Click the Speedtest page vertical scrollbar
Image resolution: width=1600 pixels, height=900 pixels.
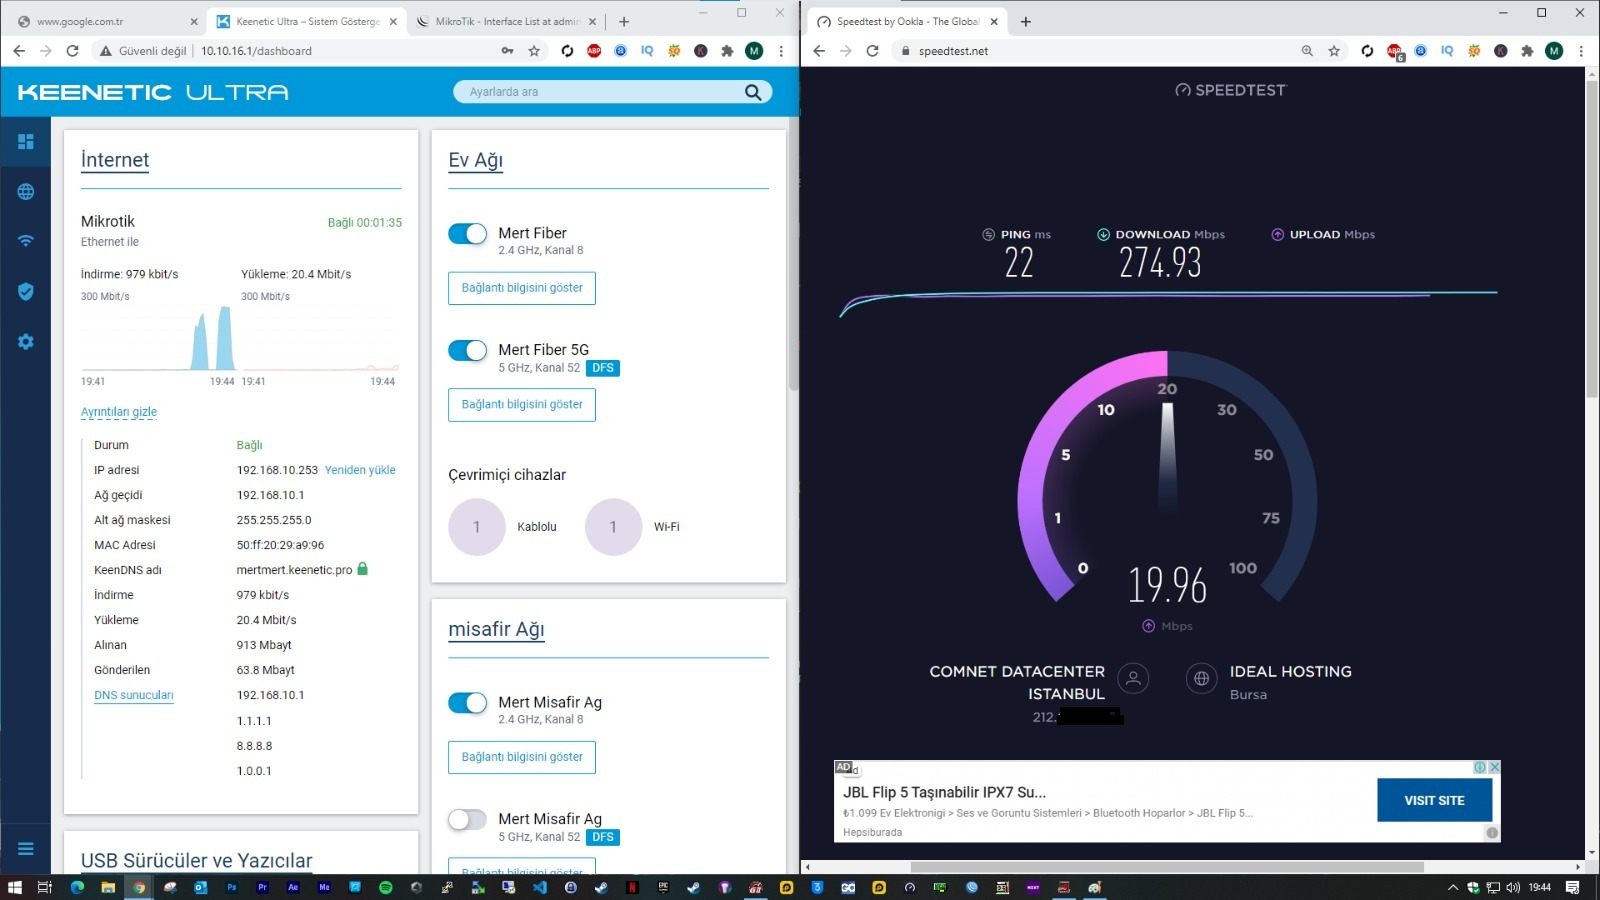tap(1592, 240)
